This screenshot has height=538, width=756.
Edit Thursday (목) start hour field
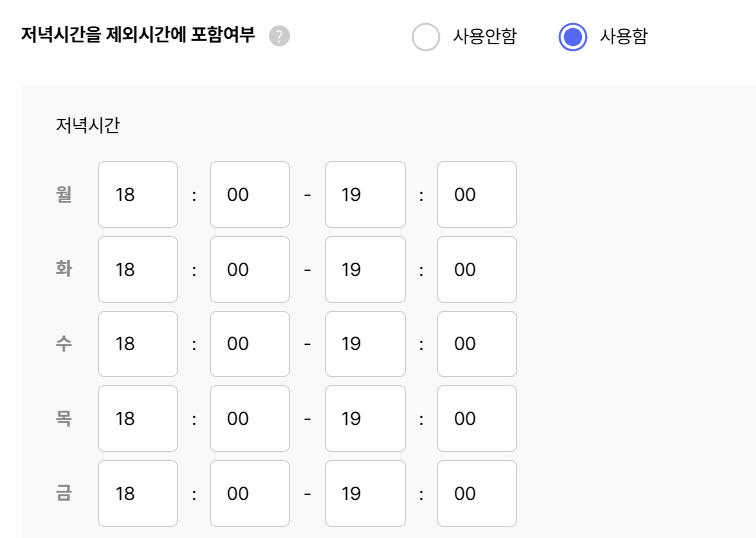tap(138, 418)
